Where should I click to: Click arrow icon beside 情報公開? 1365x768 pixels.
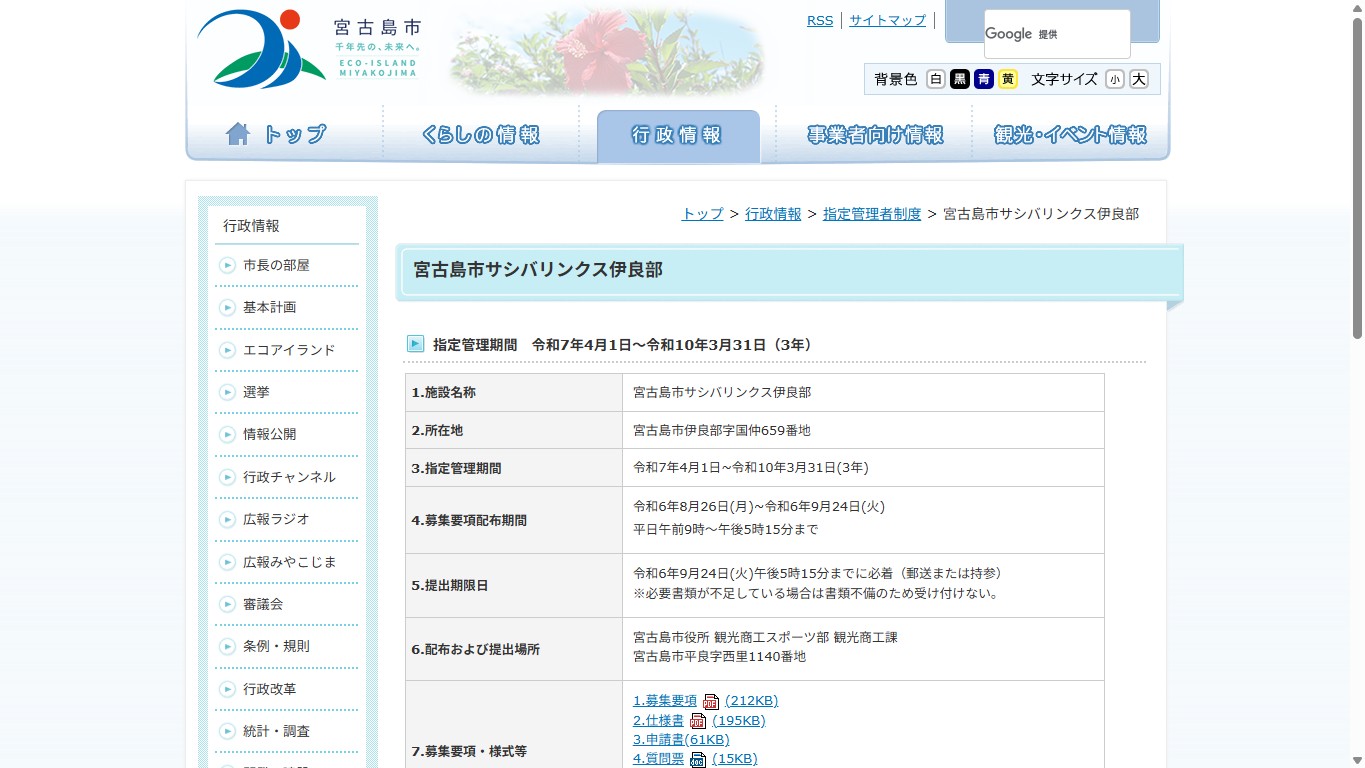(x=227, y=434)
